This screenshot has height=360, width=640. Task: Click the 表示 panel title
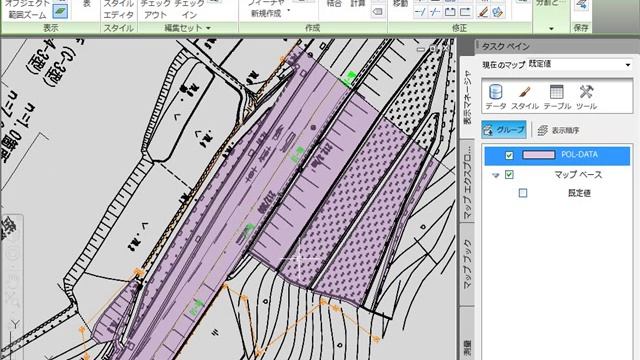[51, 28]
